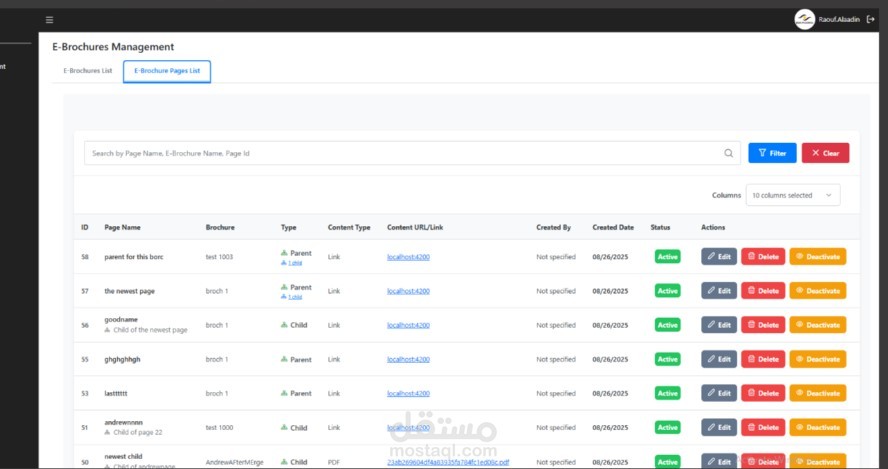Deactivate the 'ghghghhgh' page

[x=818, y=359]
